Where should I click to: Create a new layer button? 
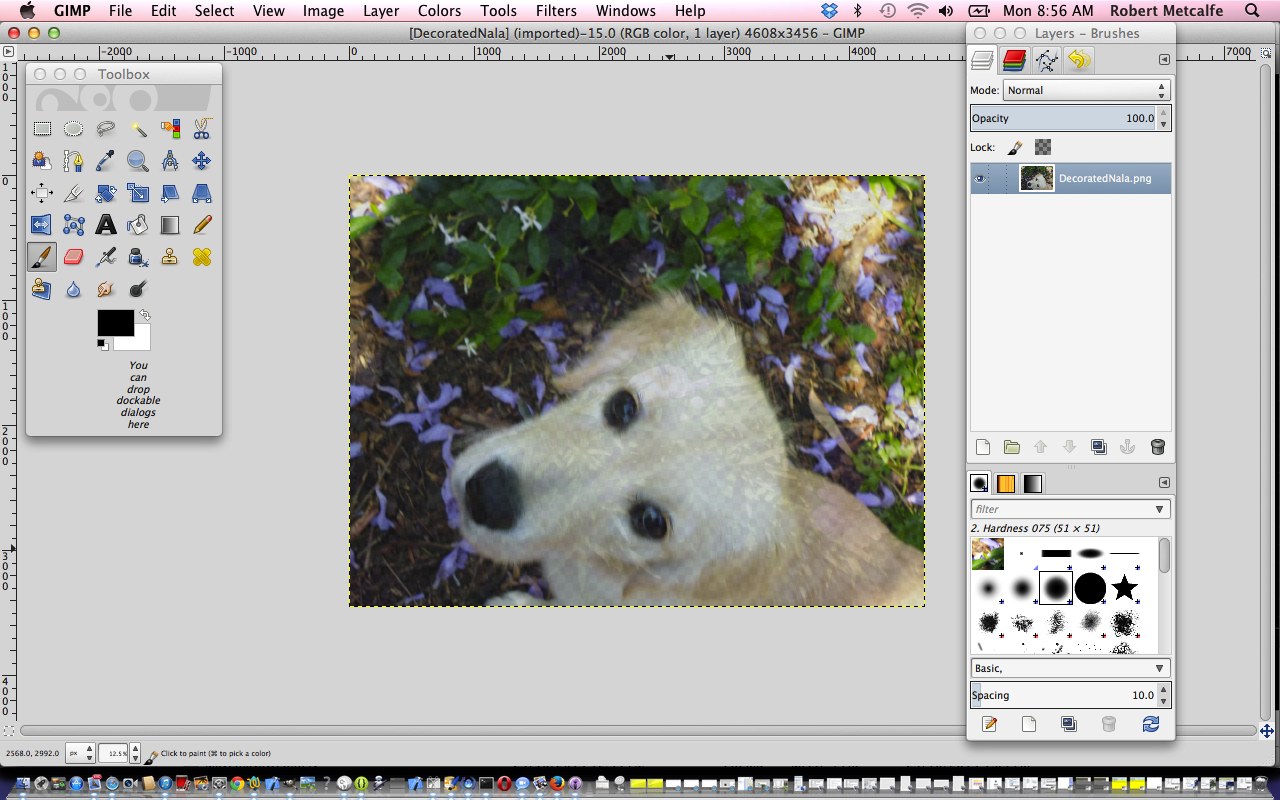(982, 447)
